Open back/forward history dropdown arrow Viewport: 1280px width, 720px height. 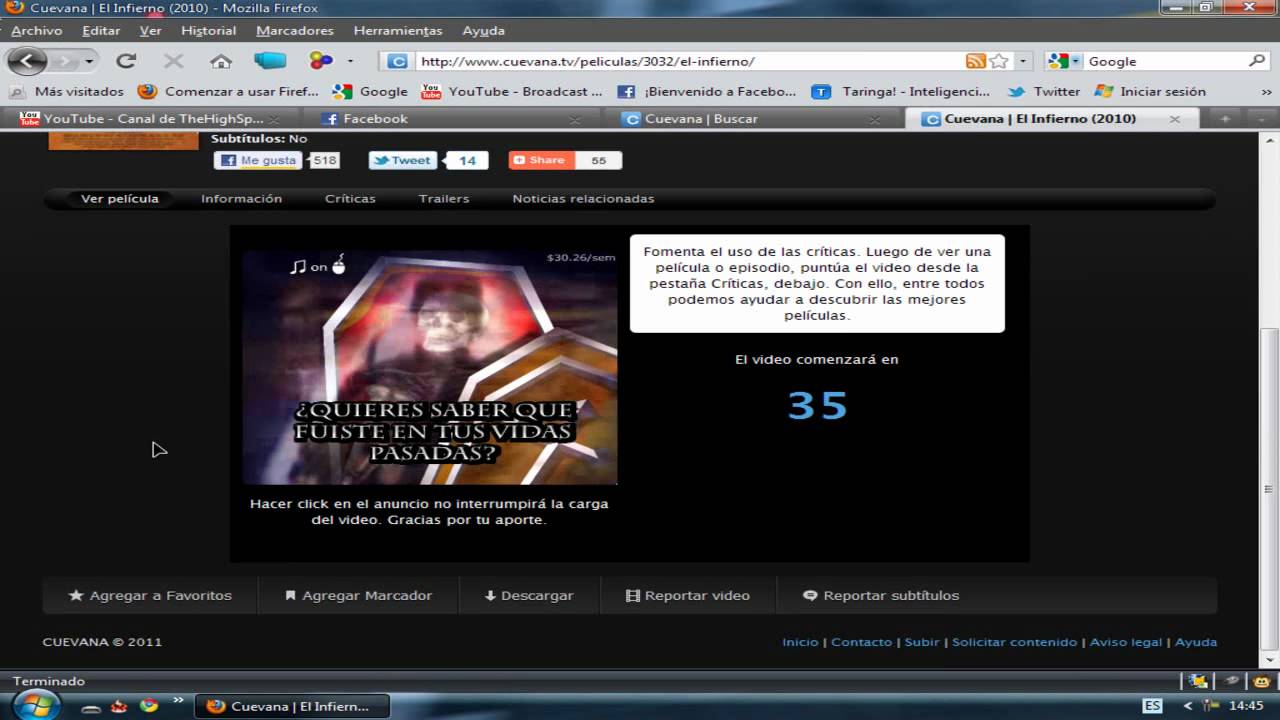point(89,62)
